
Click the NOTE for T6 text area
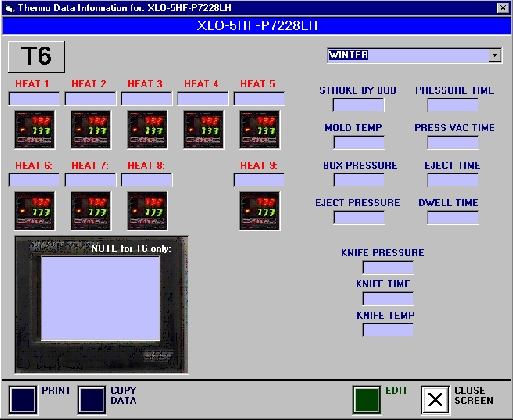(x=100, y=298)
